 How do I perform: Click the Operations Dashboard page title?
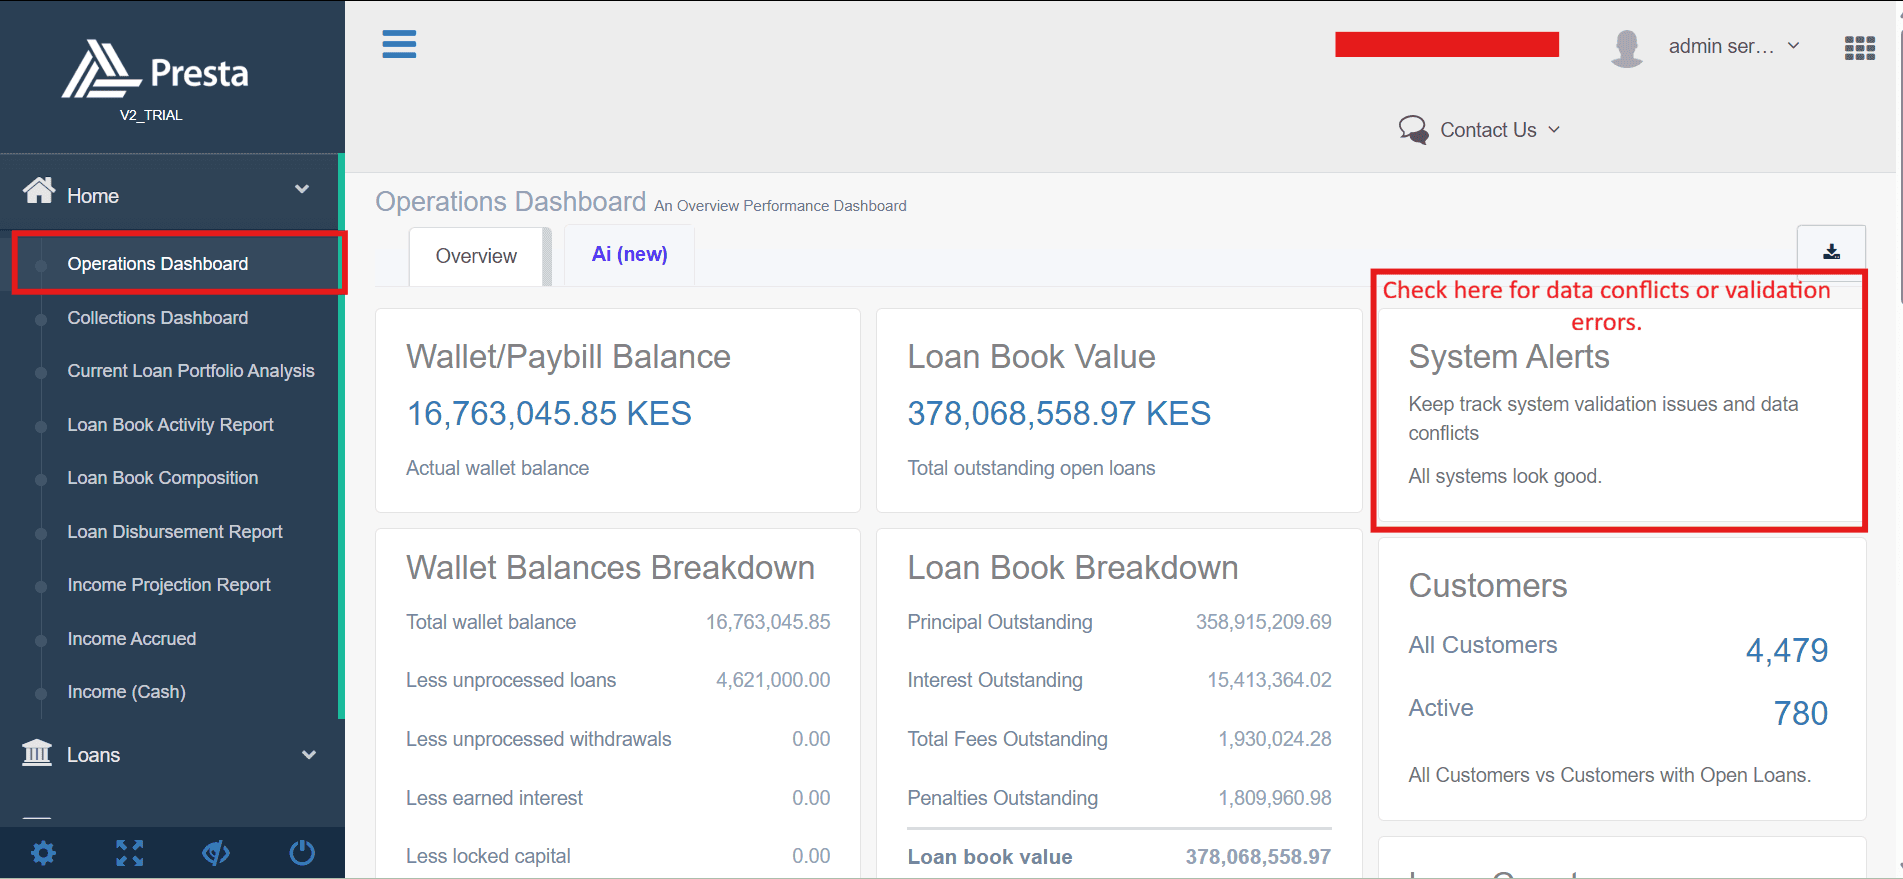point(511,202)
